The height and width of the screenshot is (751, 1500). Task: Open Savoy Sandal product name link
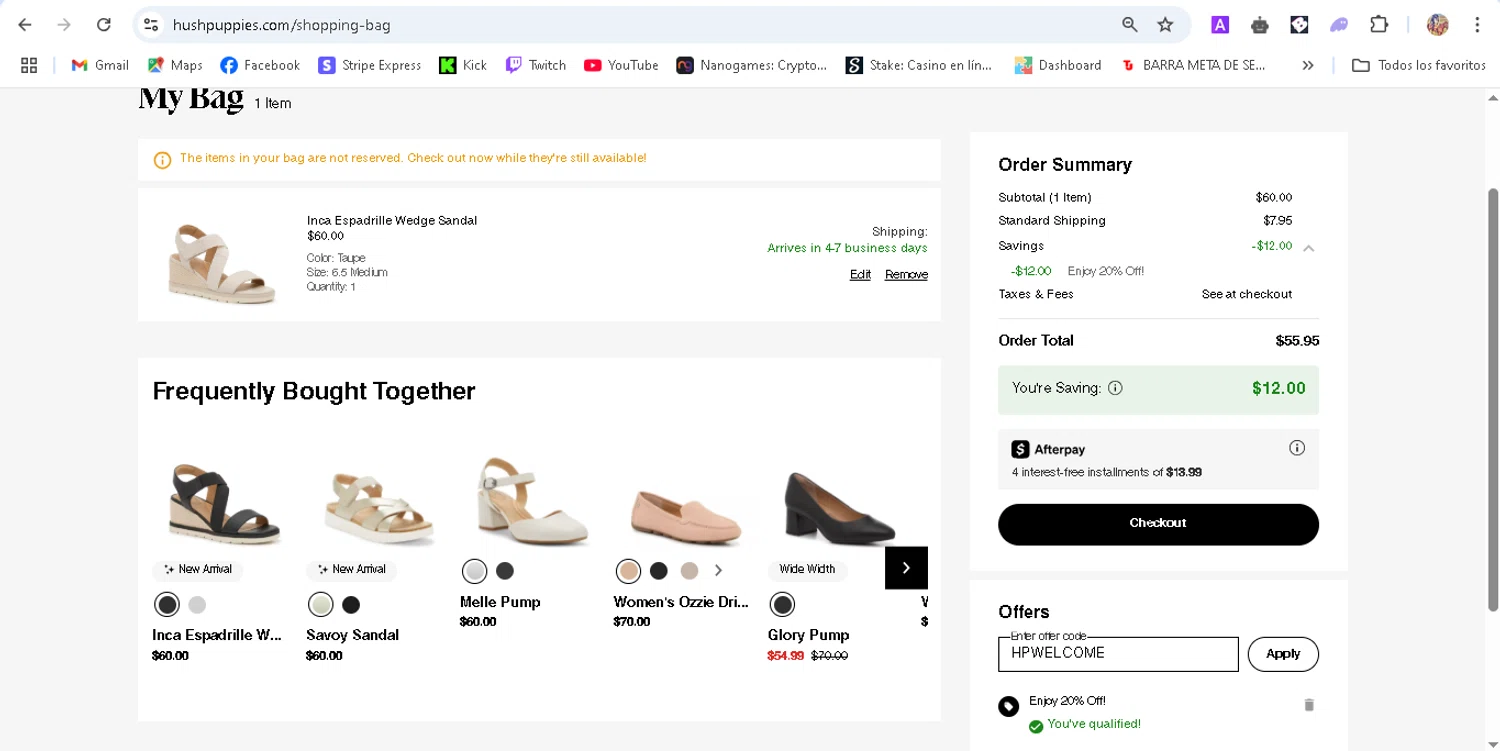352,635
